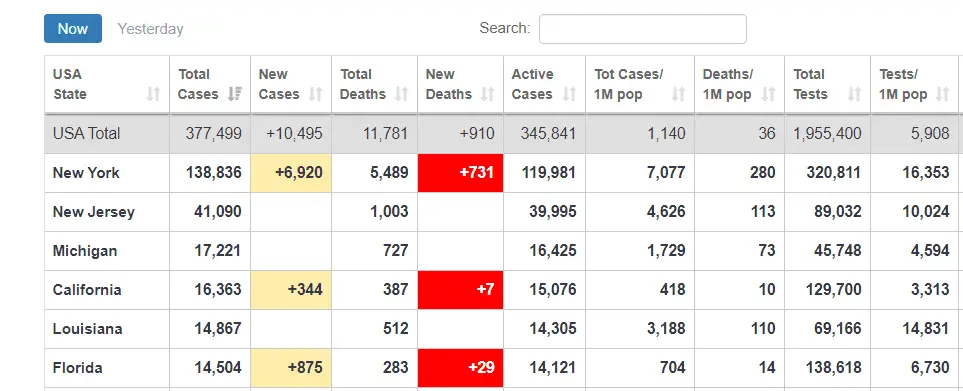This screenshot has height=391, width=963.
Task: Click New York total tests 320,811
Action: click(x=834, y=172)
